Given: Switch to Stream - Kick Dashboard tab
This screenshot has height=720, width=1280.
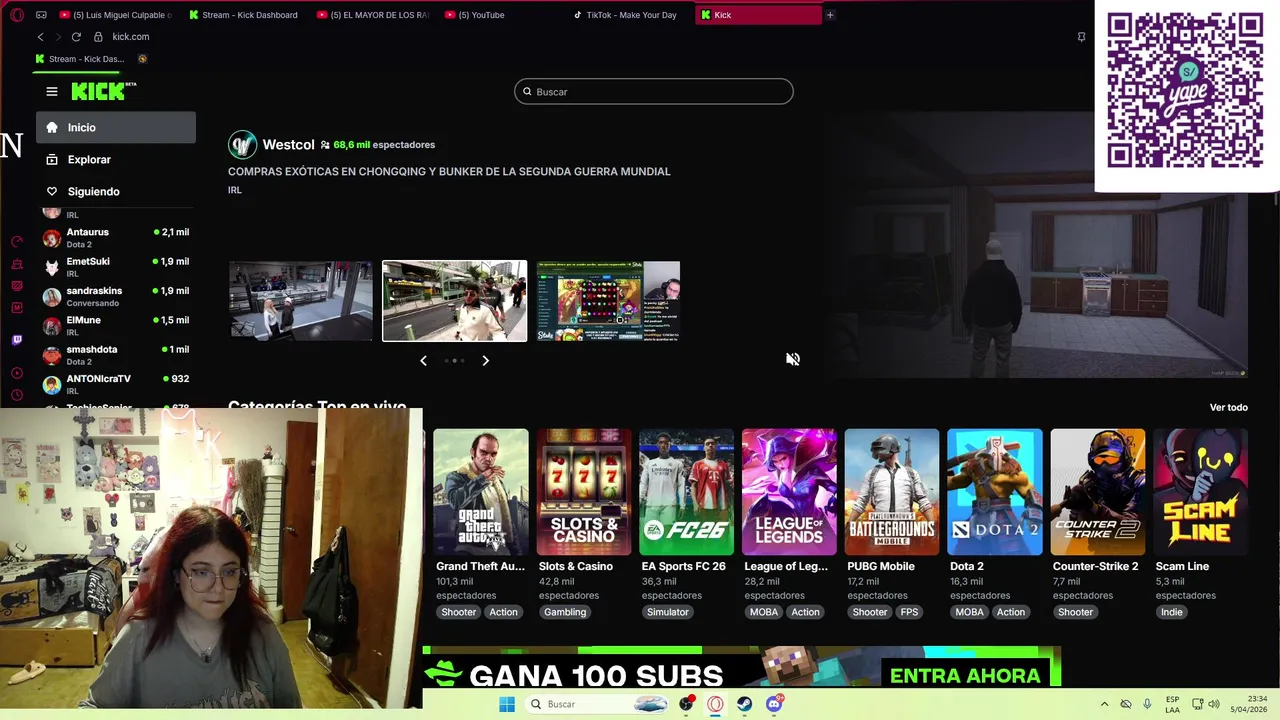Looking at the screenshot, I should [245, 15].
